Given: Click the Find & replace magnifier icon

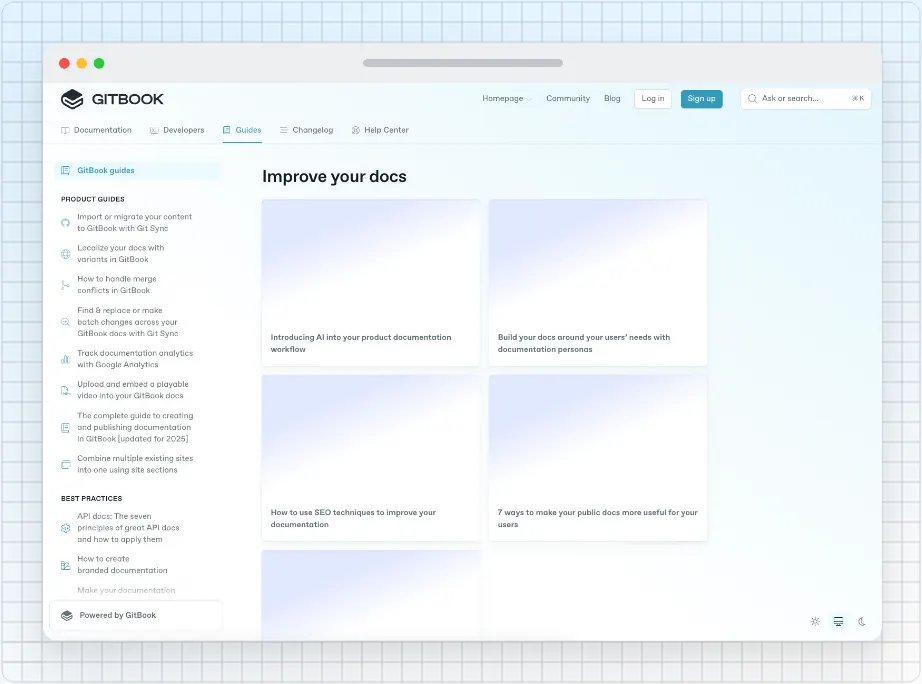Looking at the screenshot, I should [x=65, y=322].
